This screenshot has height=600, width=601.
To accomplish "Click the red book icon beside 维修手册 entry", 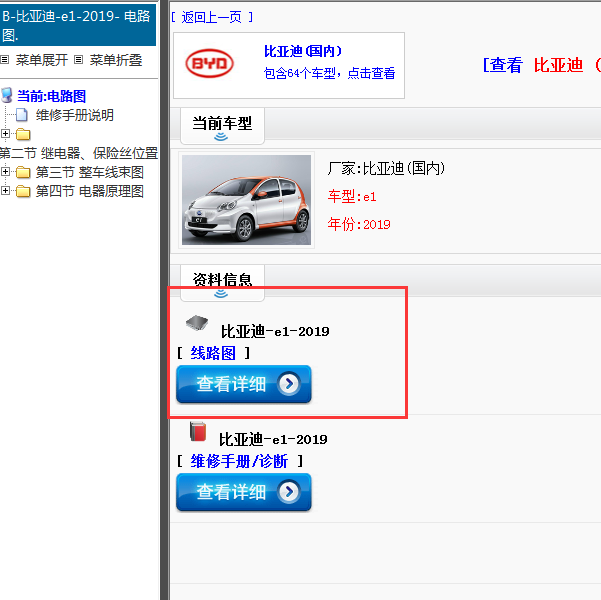I will (198, 432).
